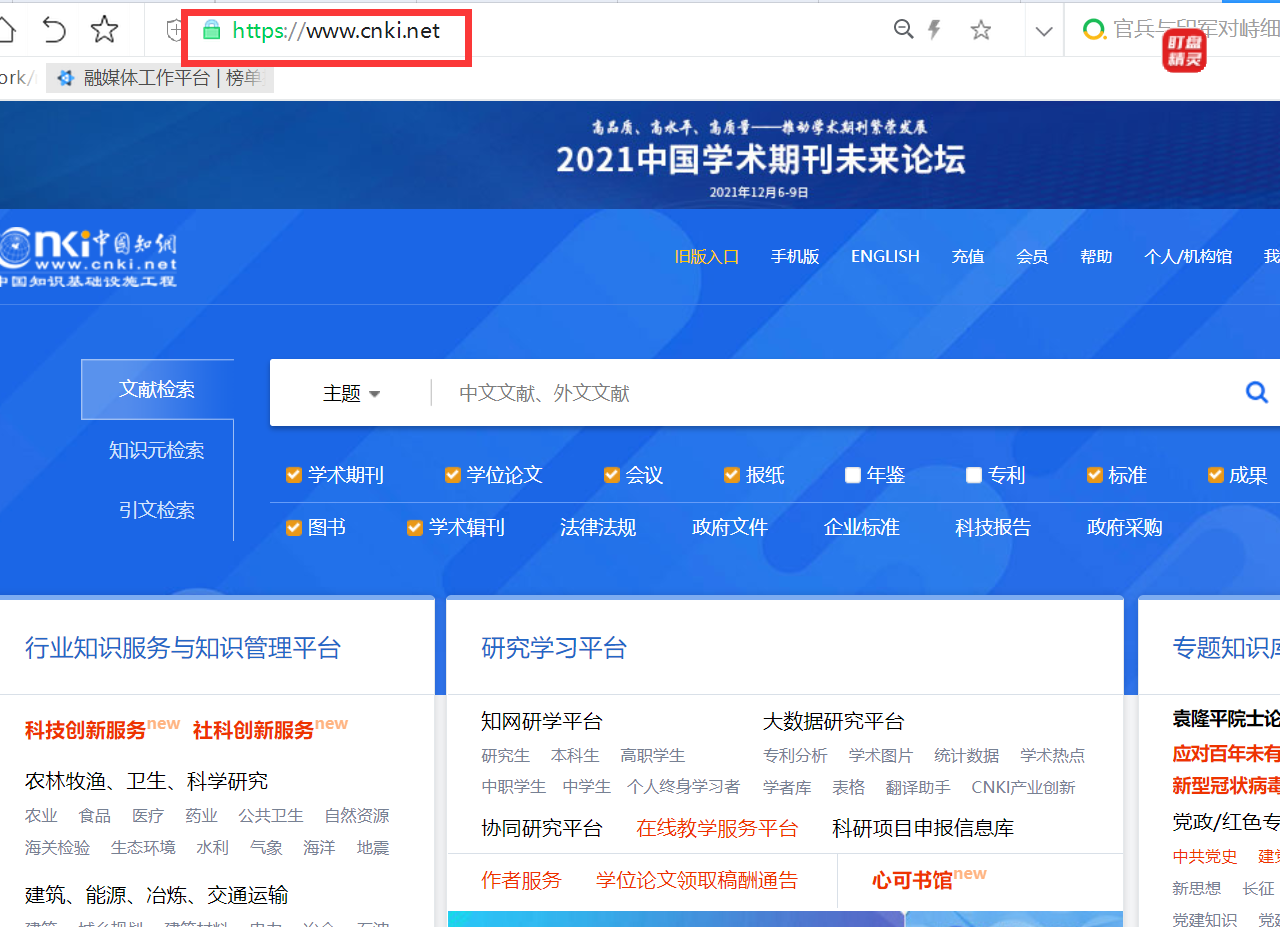Open 旧版入口 in top navigation
The width and height of the screenshot is (1280, 927).
(707, 256)
